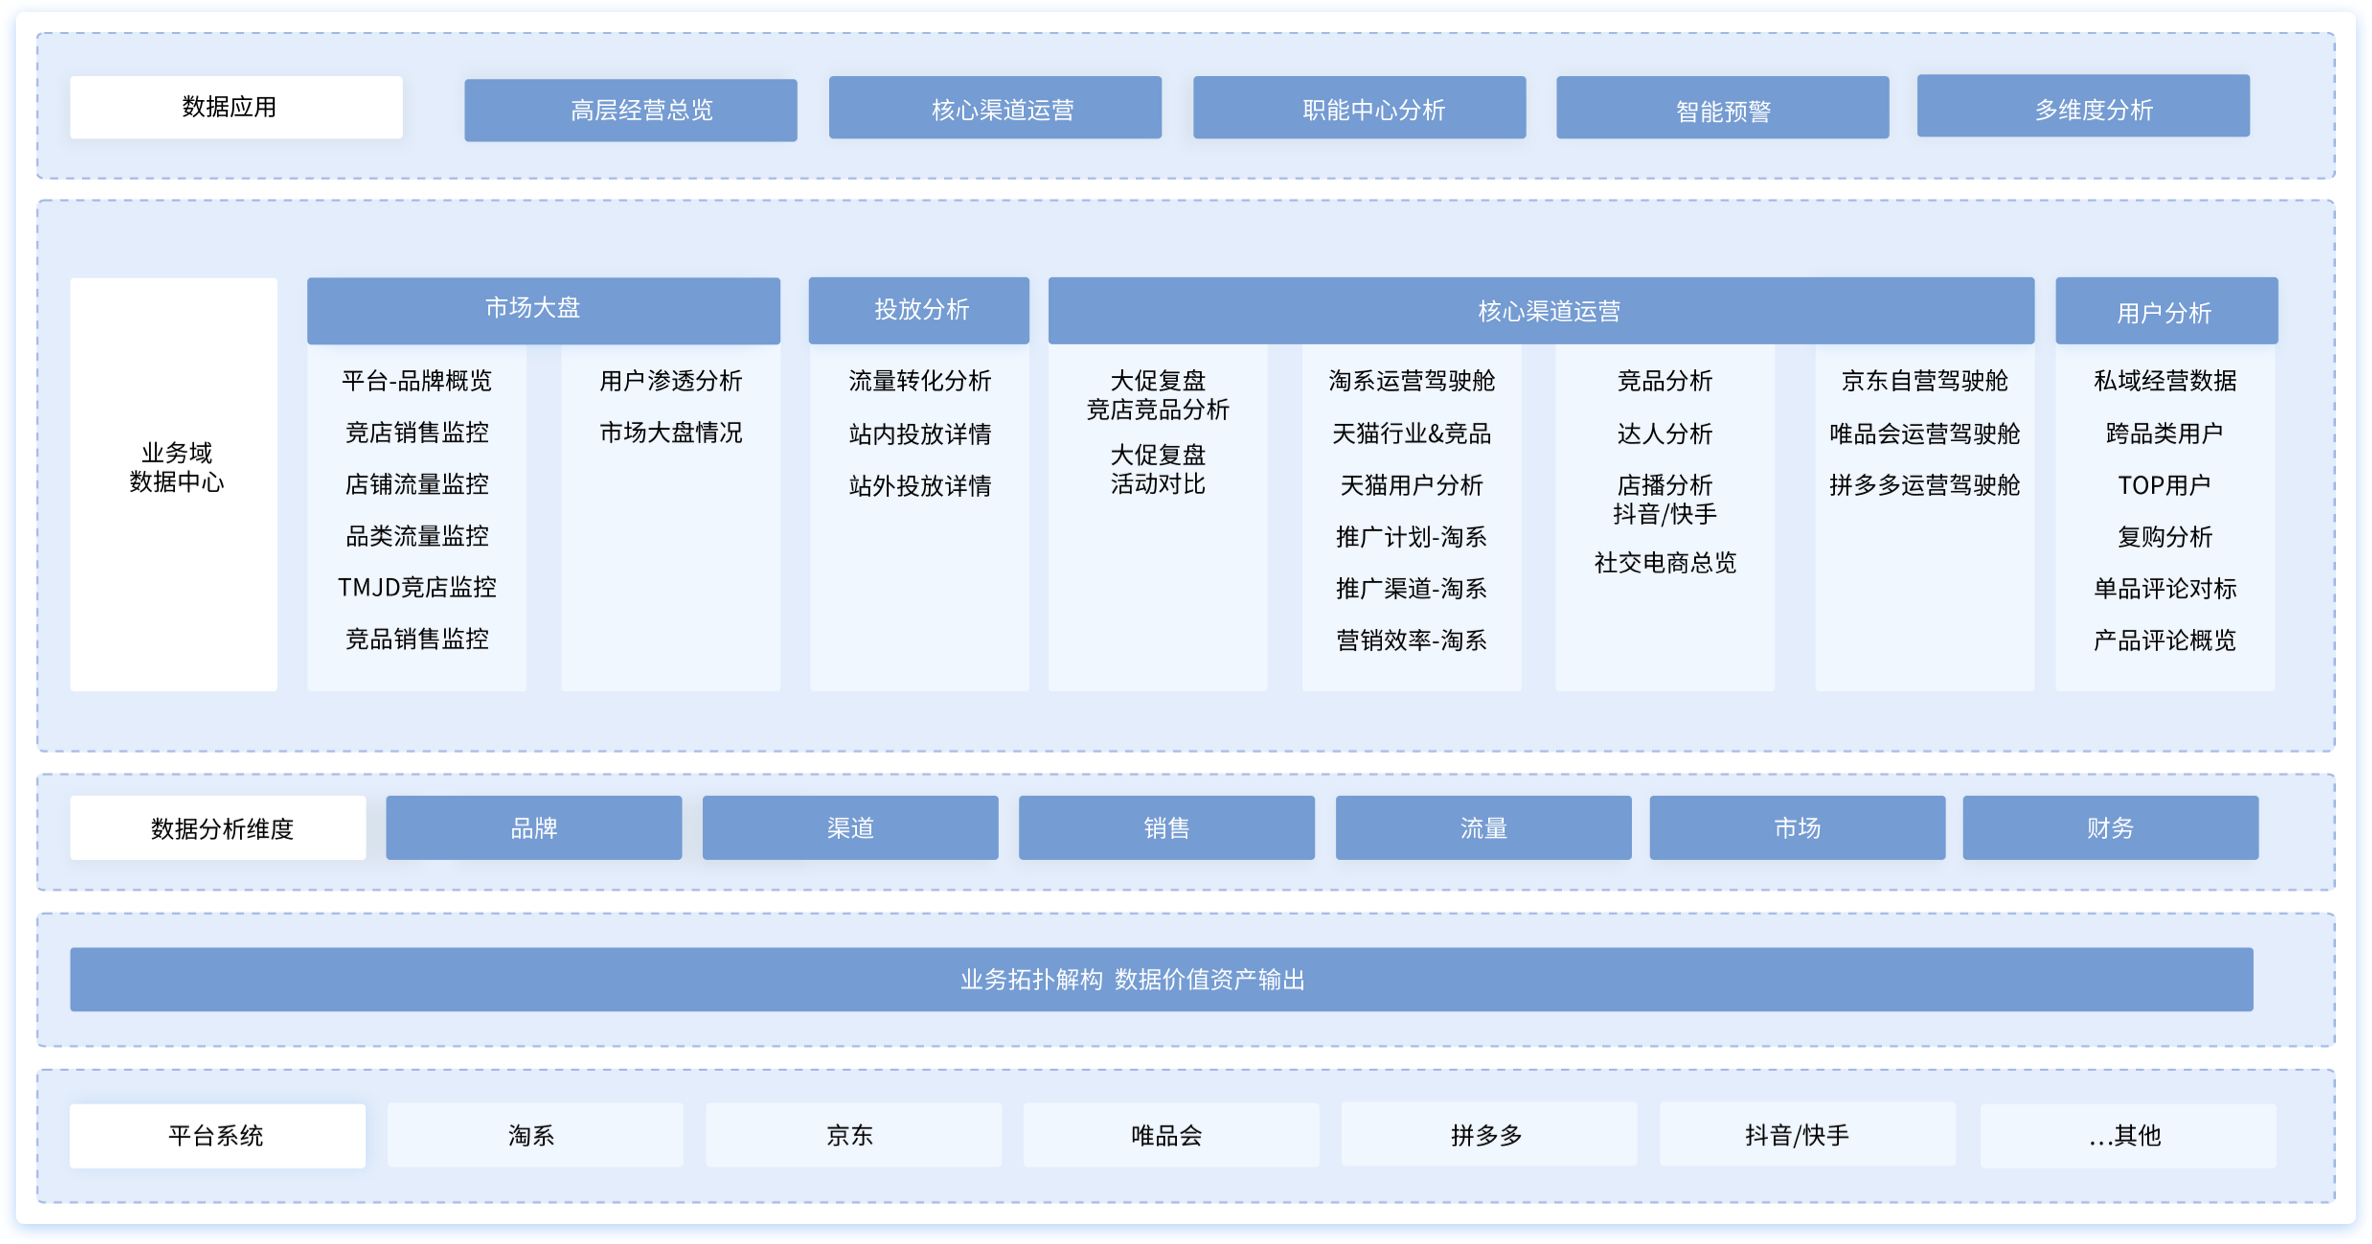Open the 淘系运营驾驶舱 entry

pos(1411,381)
